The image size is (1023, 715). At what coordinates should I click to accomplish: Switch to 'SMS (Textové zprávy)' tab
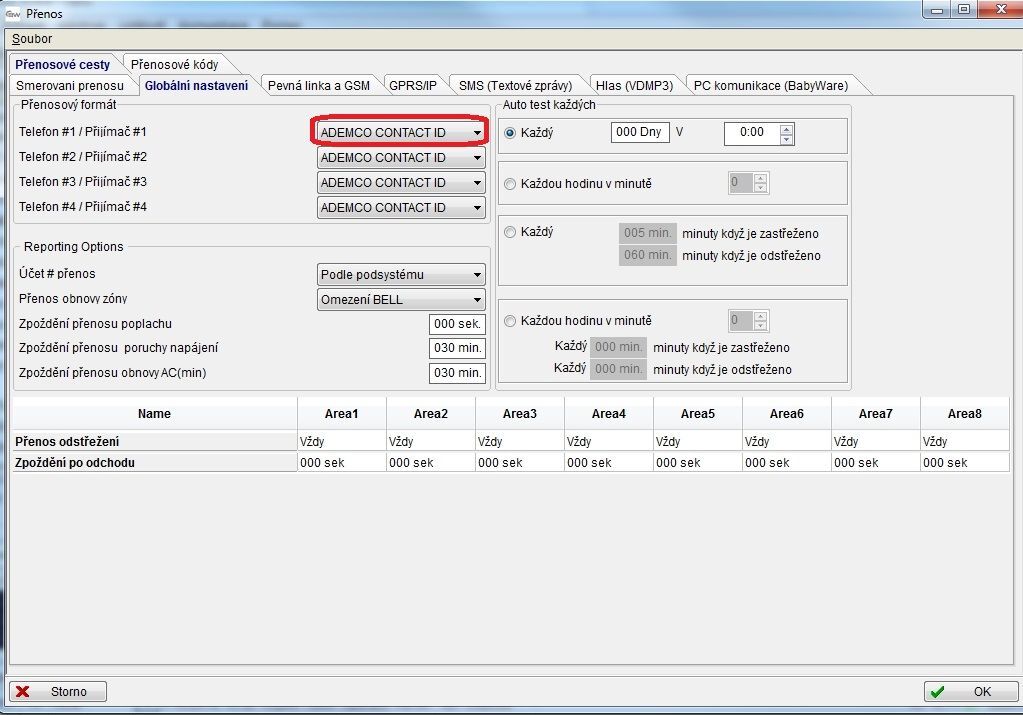pos(515,86)
